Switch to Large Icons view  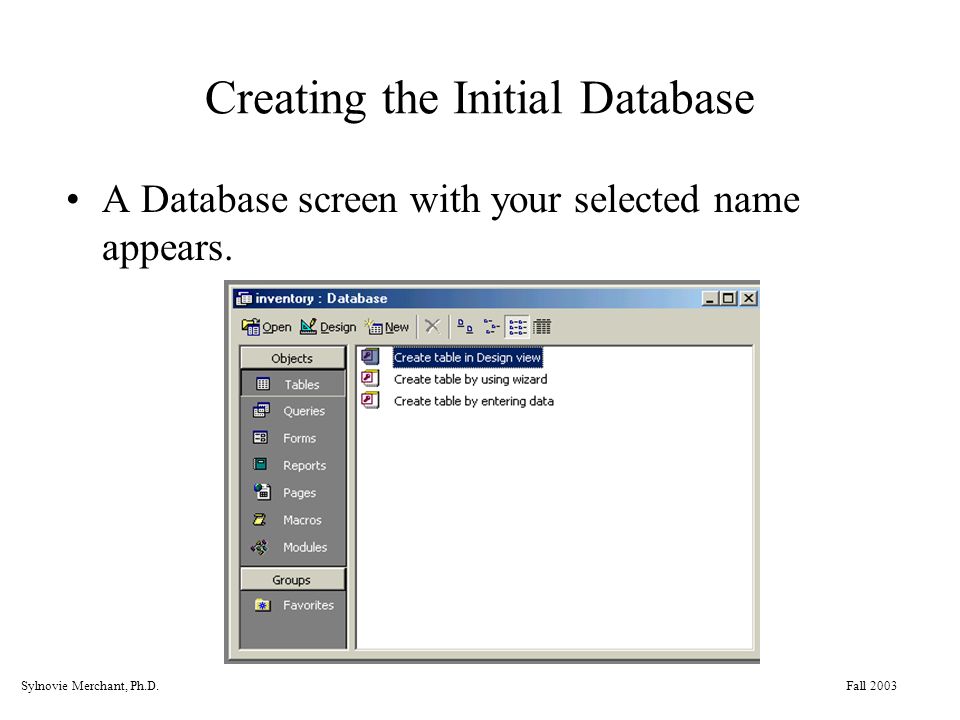tap(465, 326)
